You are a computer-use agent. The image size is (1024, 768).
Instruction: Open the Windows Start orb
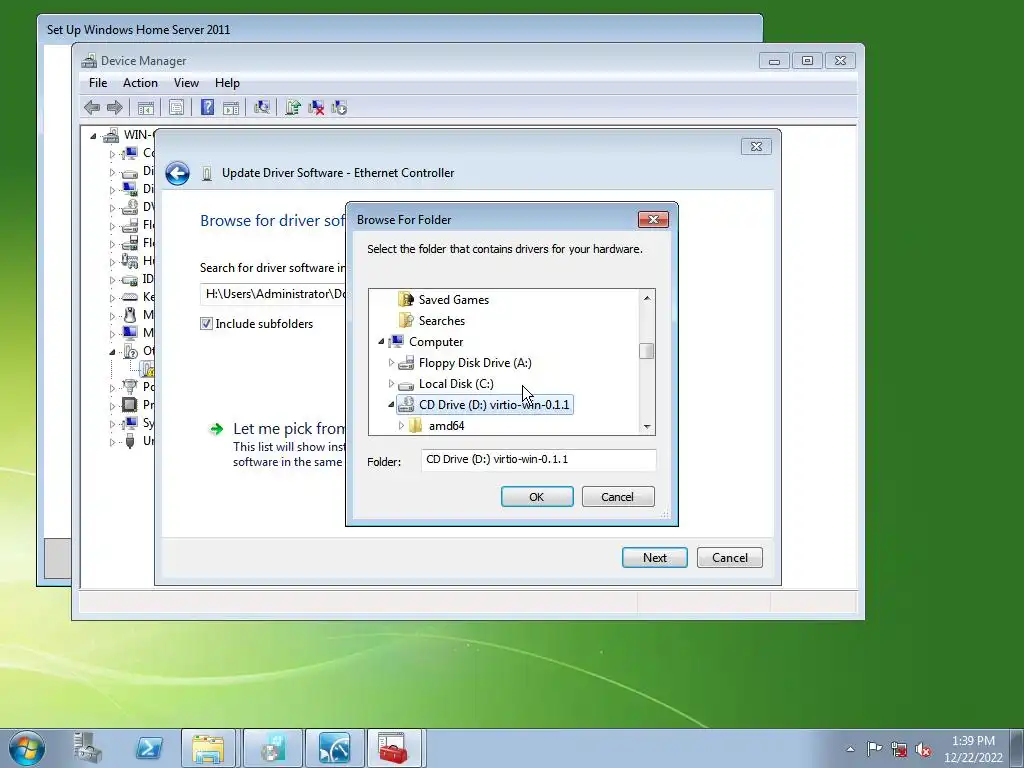[27, 748]
